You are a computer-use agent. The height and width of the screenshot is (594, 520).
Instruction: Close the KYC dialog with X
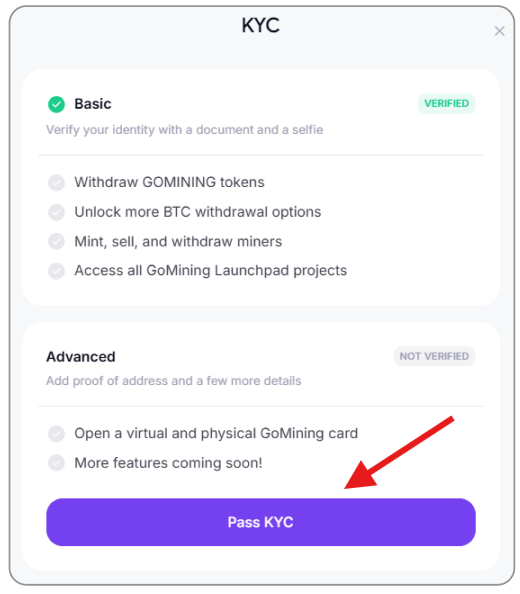coord(500,31)
